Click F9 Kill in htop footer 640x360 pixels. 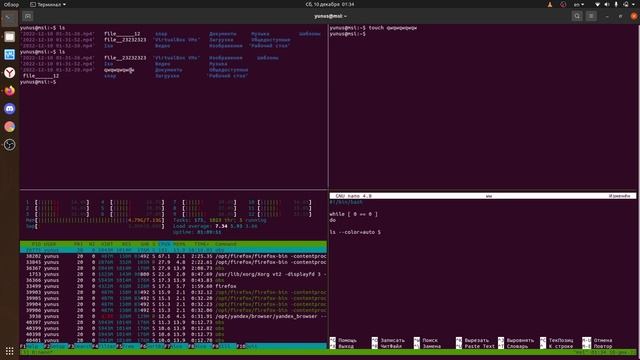coord(224,346)
